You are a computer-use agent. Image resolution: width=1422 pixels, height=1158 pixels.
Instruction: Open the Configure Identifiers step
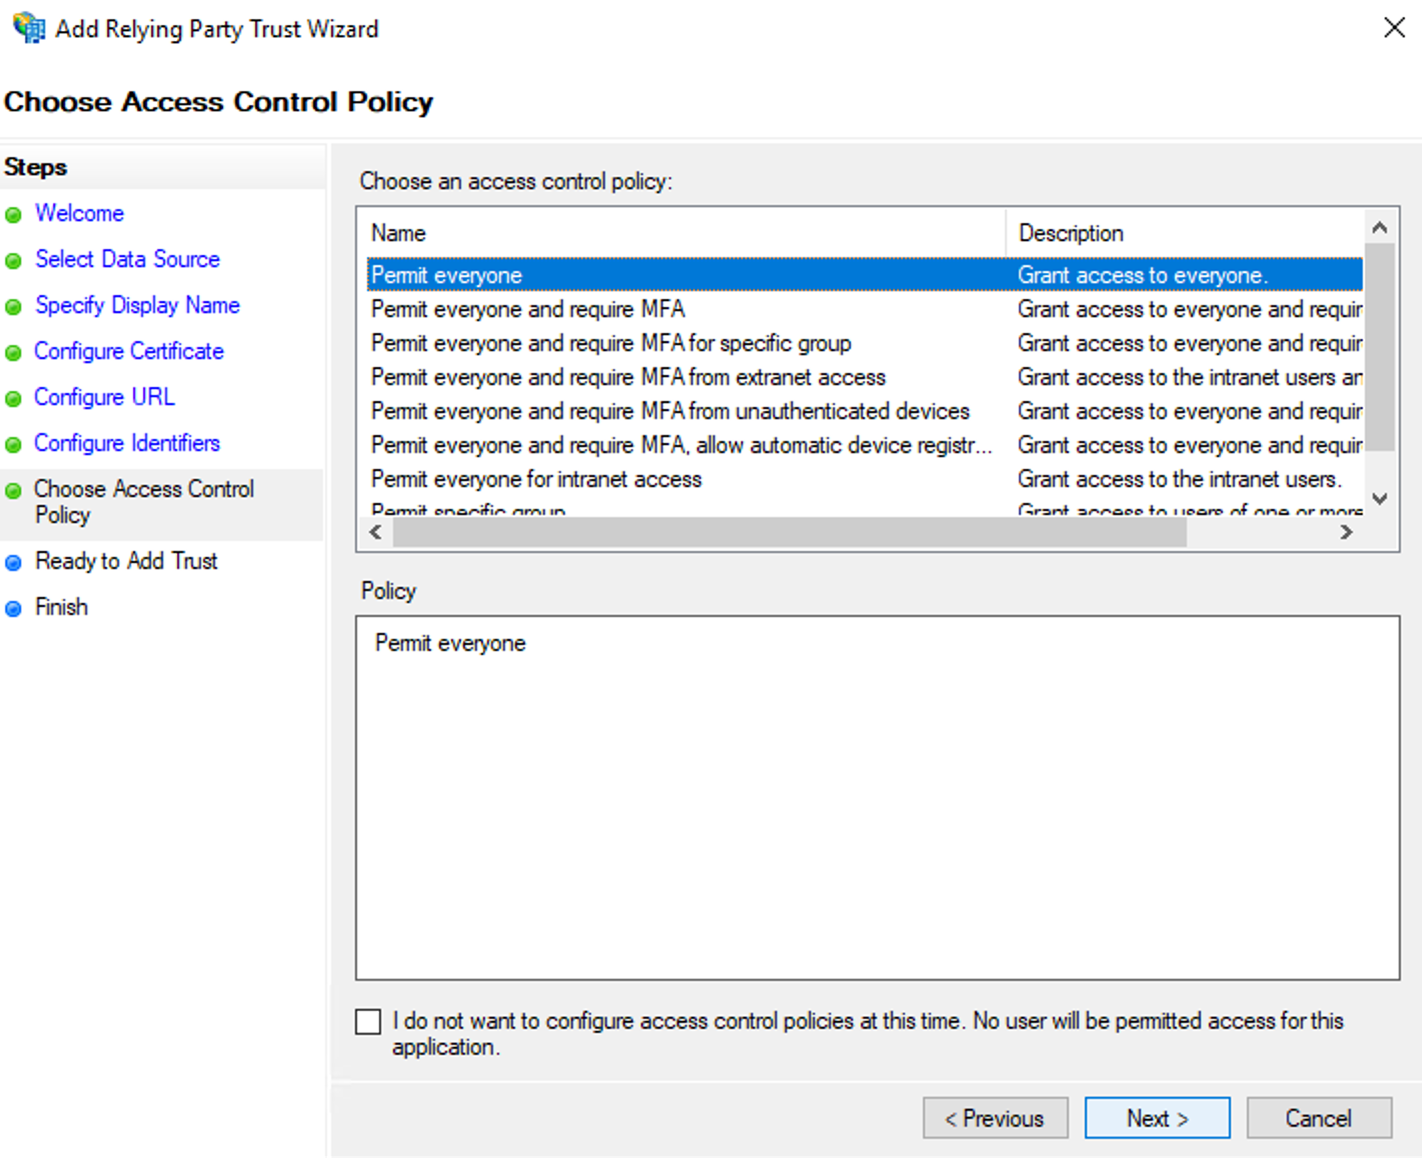[x=127, y=444]
